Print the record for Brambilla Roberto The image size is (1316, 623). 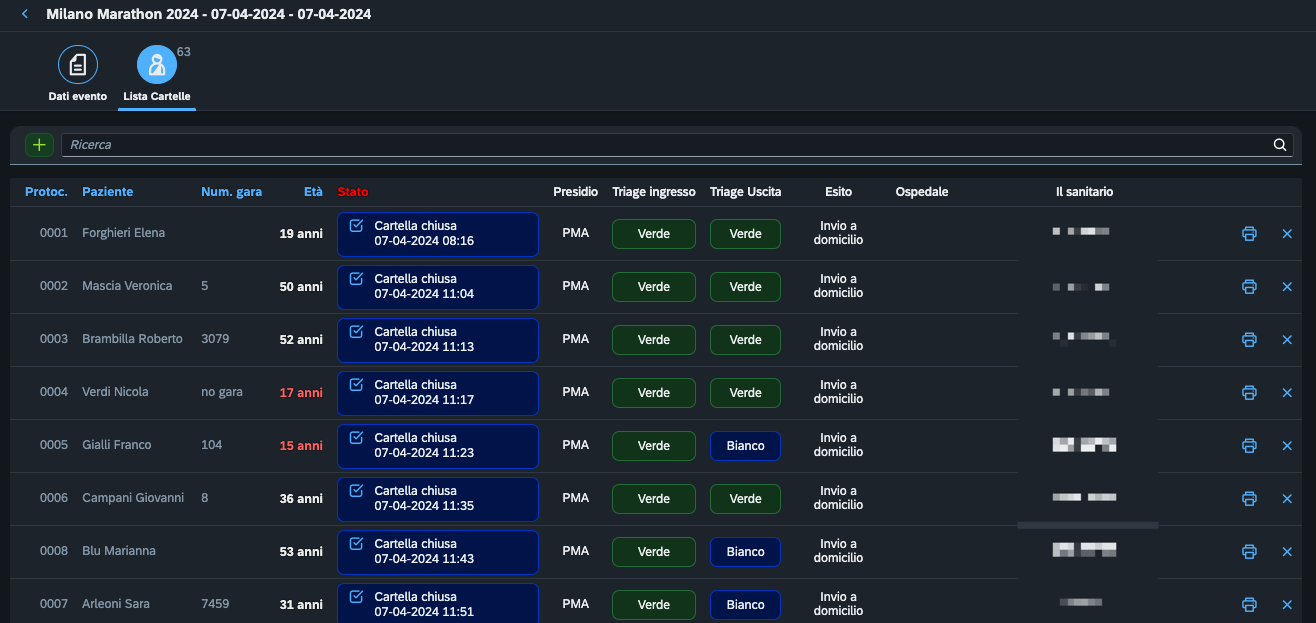click(x=1249, y=340)
